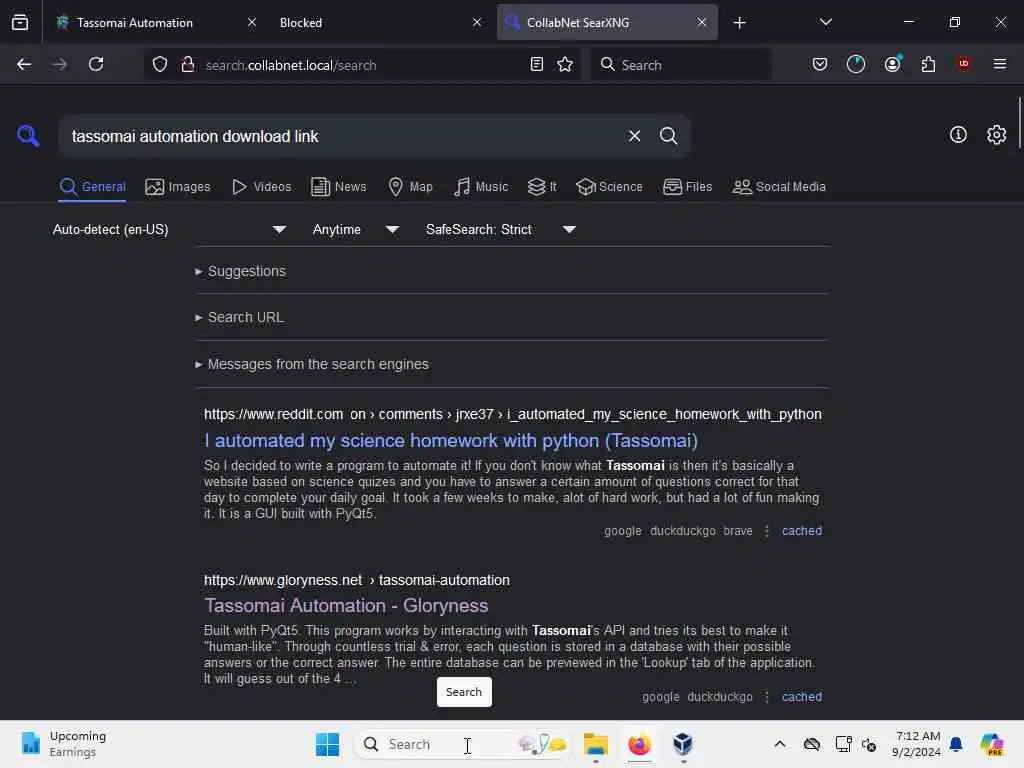Open the SearXNG about info icon
1024x768 pixels.
tap(958, 135)
